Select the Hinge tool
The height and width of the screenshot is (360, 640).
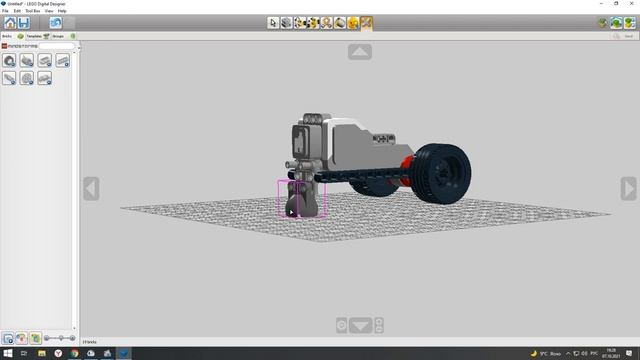pyautogui.click(x=300, y=23)
